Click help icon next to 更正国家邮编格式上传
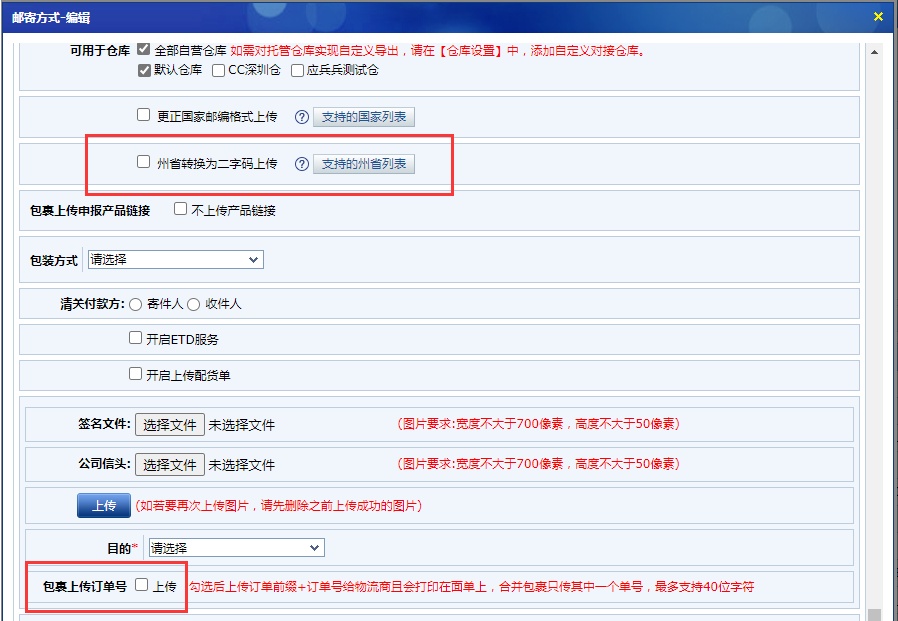 tap(301, 117)
